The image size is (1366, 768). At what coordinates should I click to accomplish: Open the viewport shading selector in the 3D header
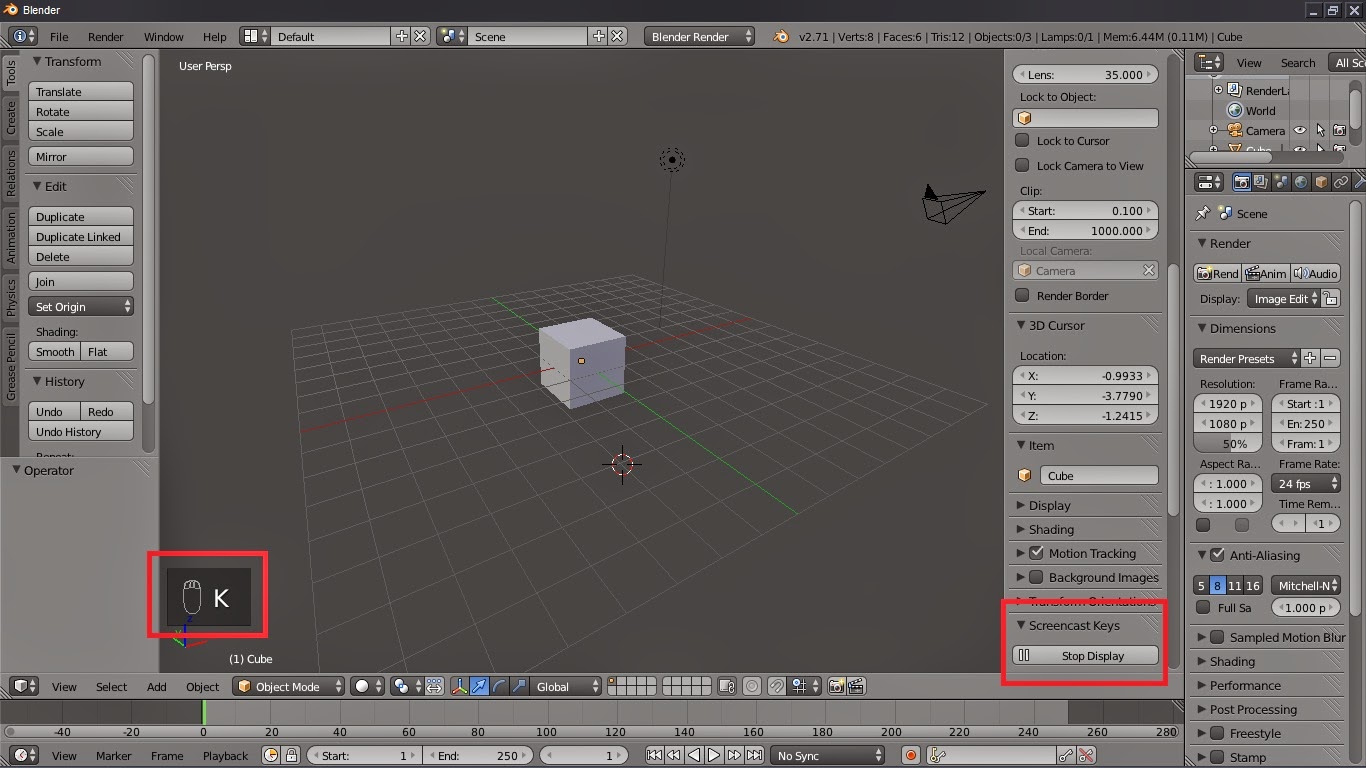tap(367, 686)
